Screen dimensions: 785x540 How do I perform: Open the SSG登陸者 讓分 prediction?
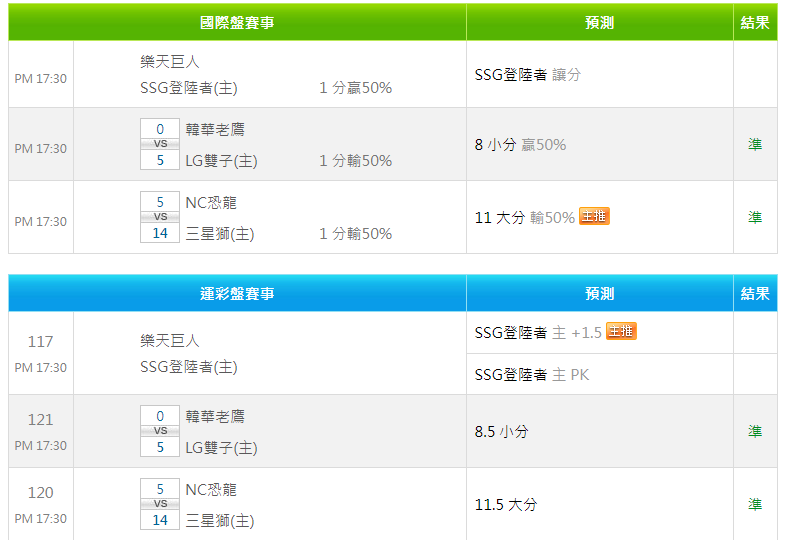coord(528,74)
